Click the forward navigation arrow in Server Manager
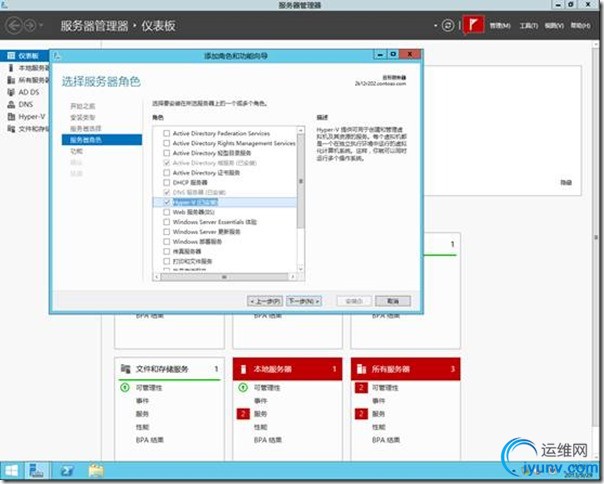 [x=30, y=26]
